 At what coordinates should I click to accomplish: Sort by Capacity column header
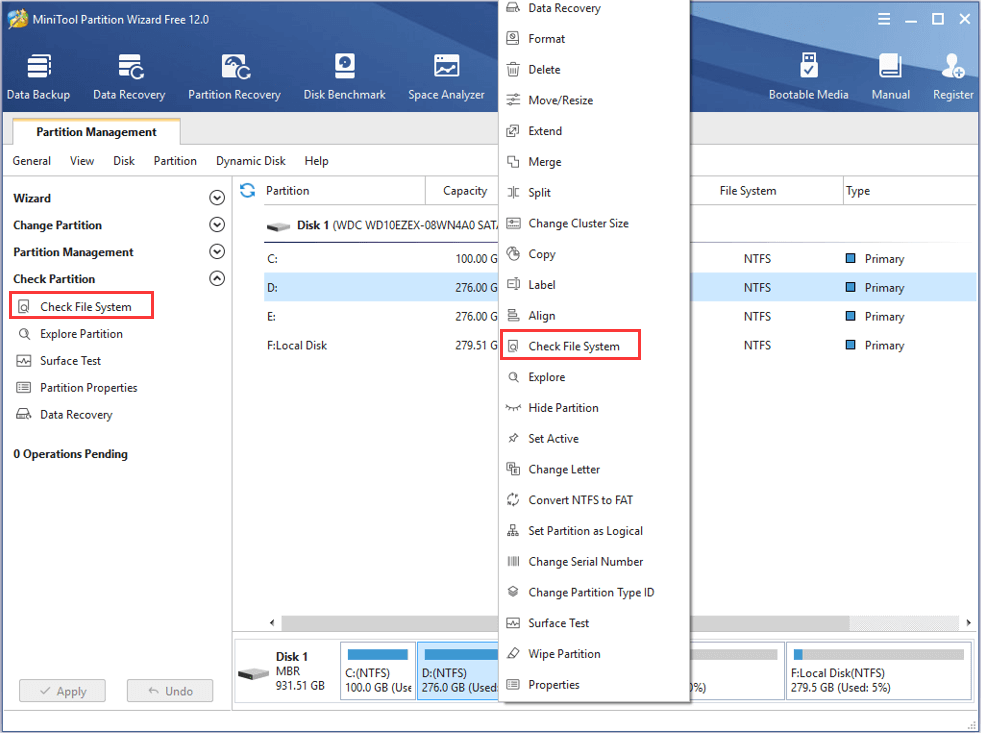(x=465, y=191)
